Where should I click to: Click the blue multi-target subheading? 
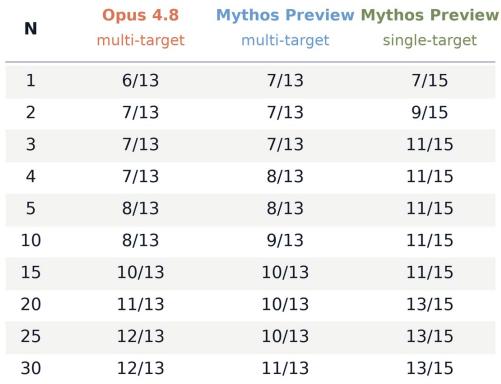(285, 40)
